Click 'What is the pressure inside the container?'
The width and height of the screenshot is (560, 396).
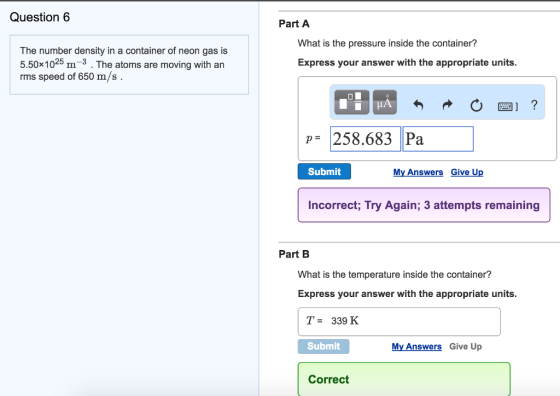[x=388, y=44]
